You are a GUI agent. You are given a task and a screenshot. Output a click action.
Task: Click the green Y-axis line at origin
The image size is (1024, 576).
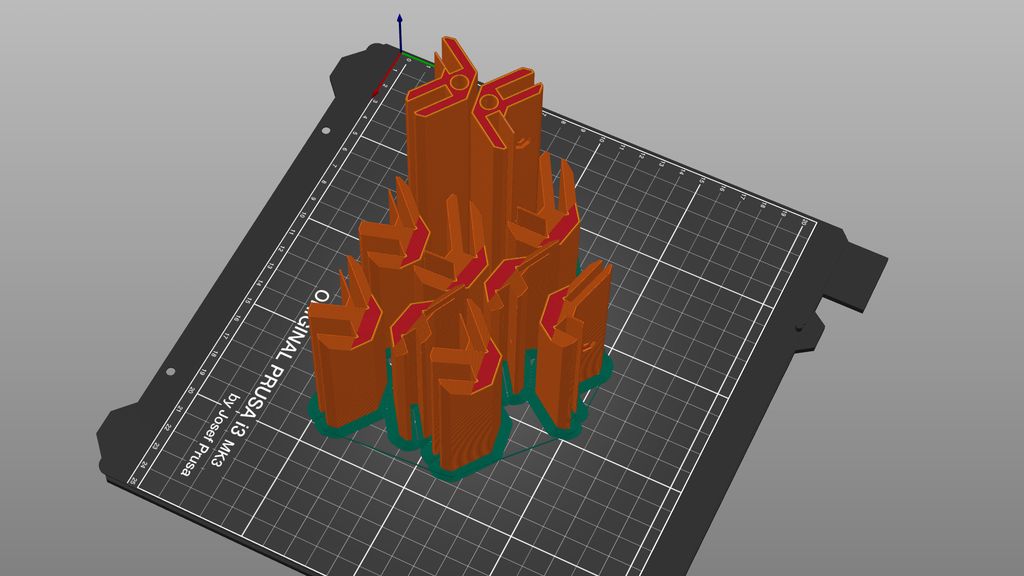click(x=415, y=59)
